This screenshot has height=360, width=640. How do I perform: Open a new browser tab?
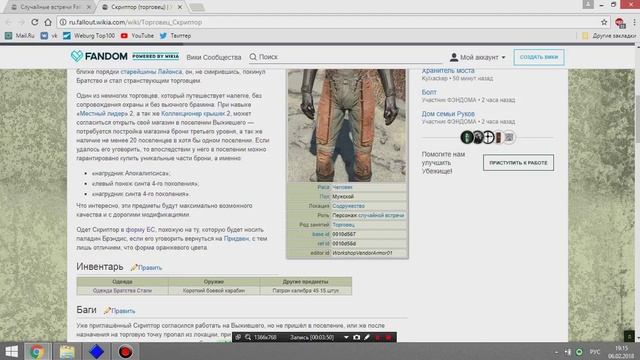tap(197, 7)
